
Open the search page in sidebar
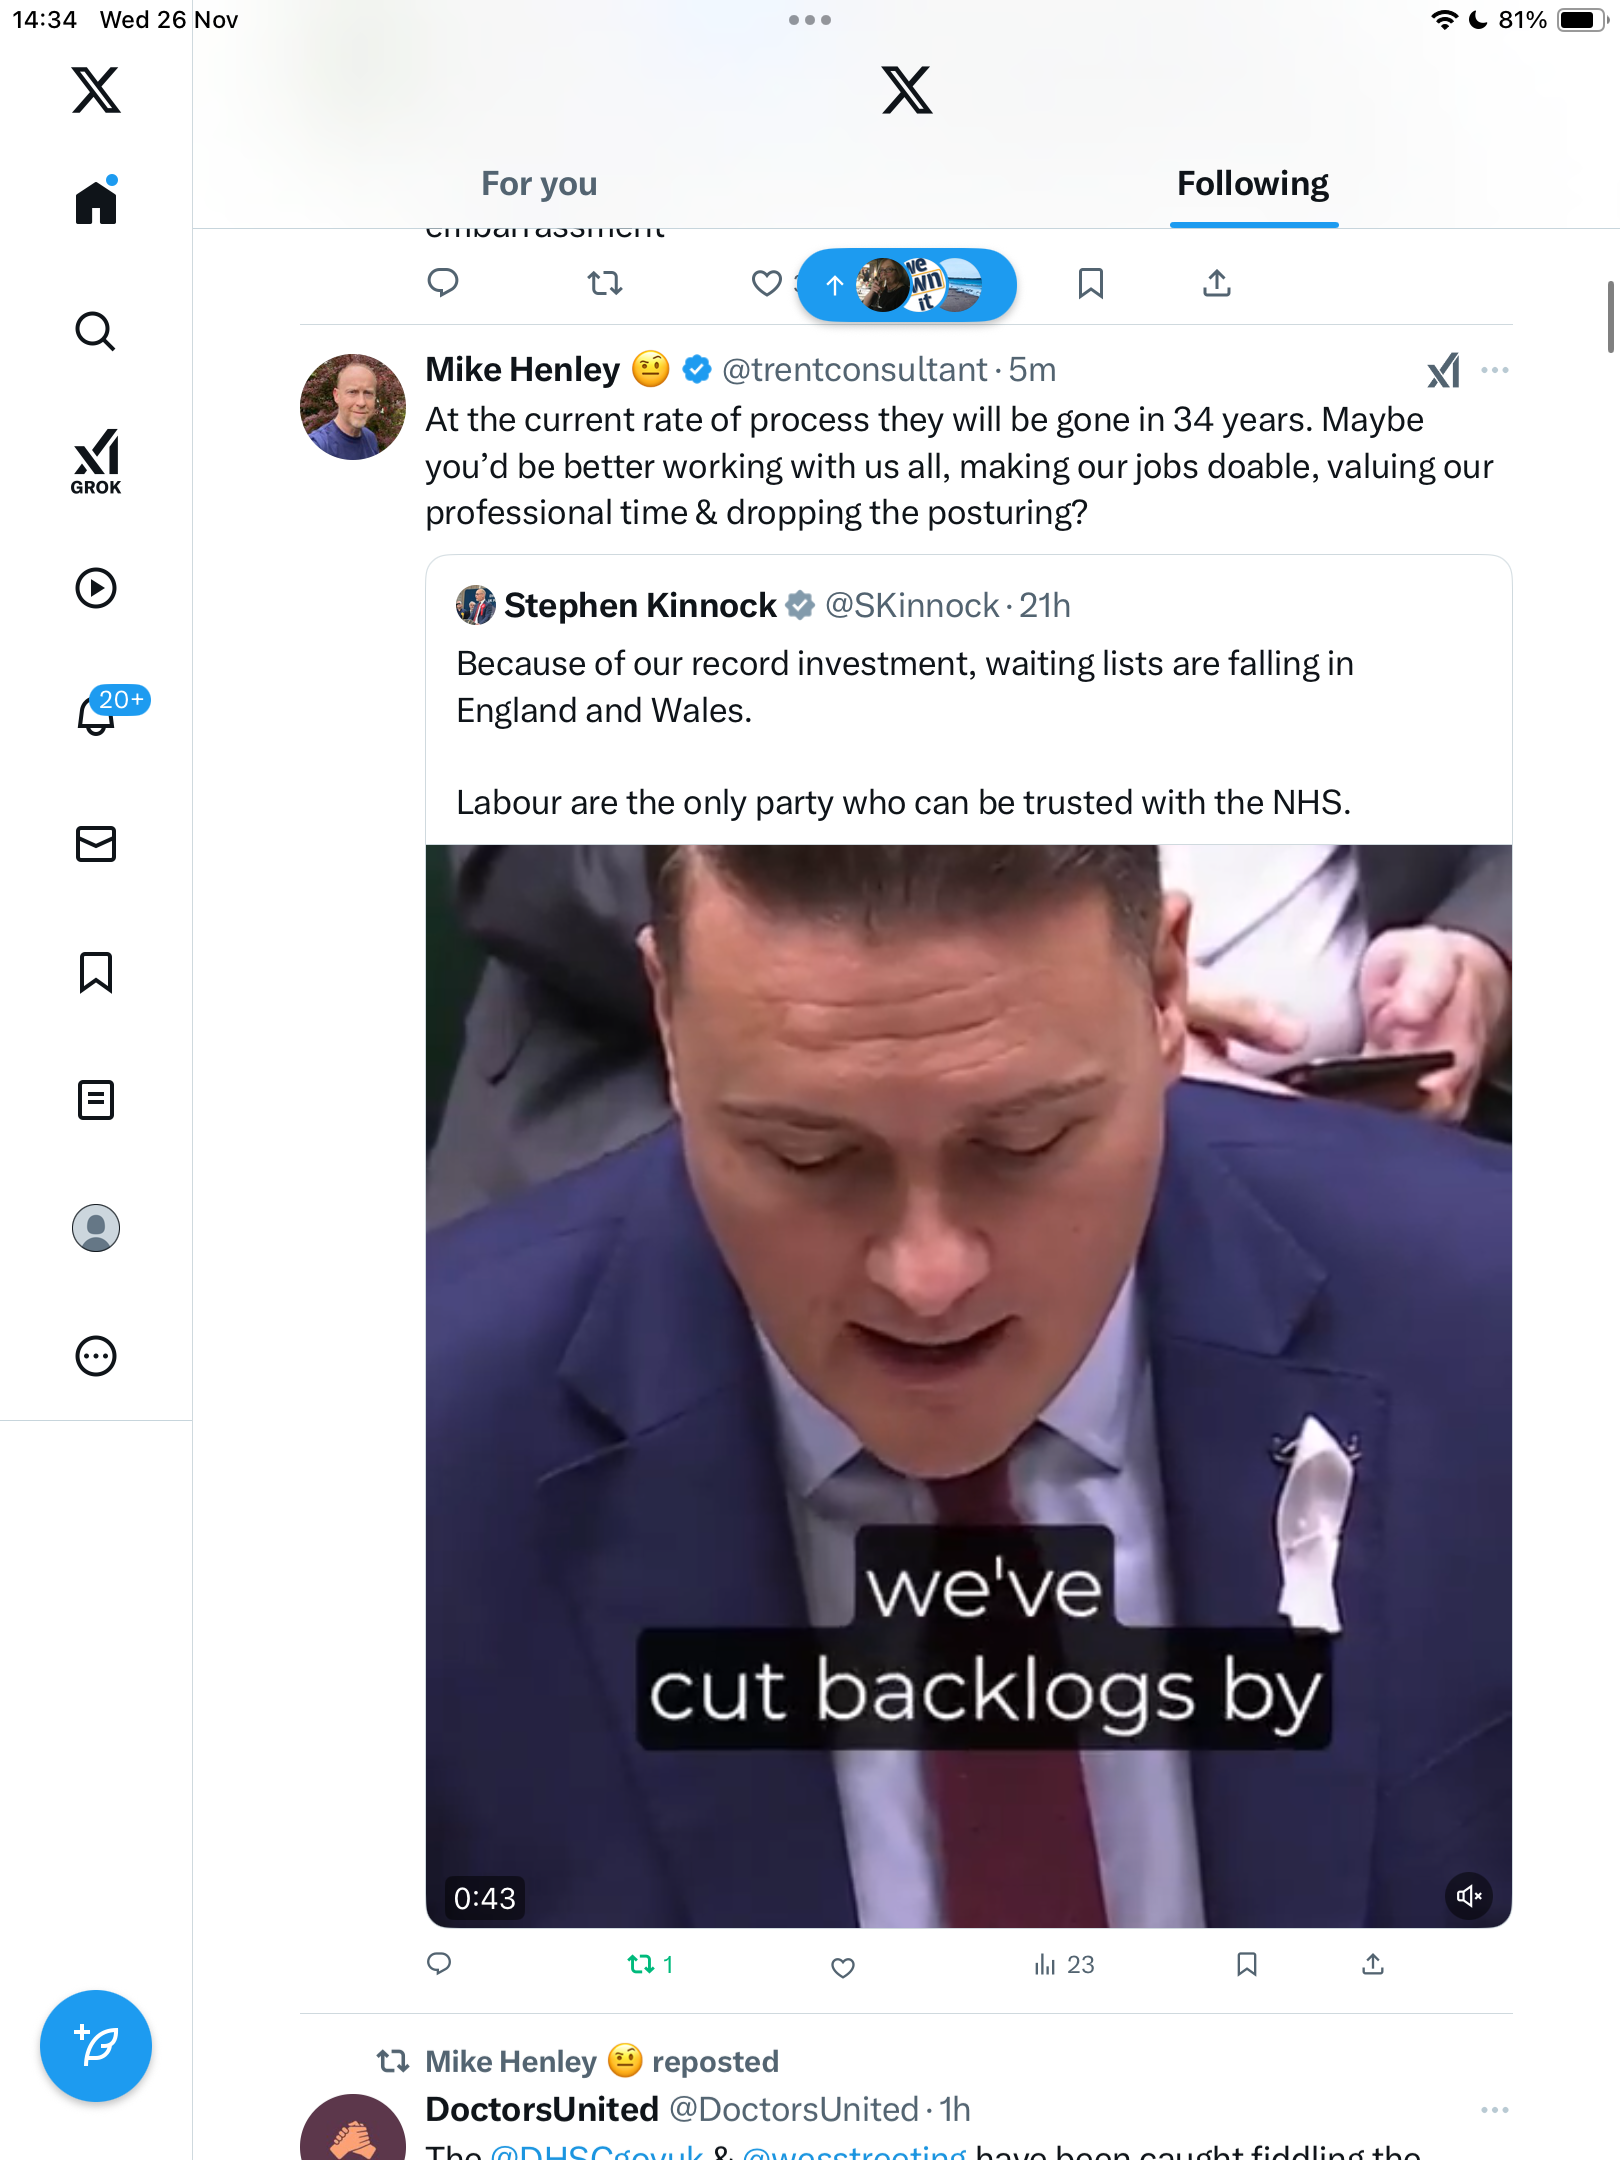tap(96, 331)
